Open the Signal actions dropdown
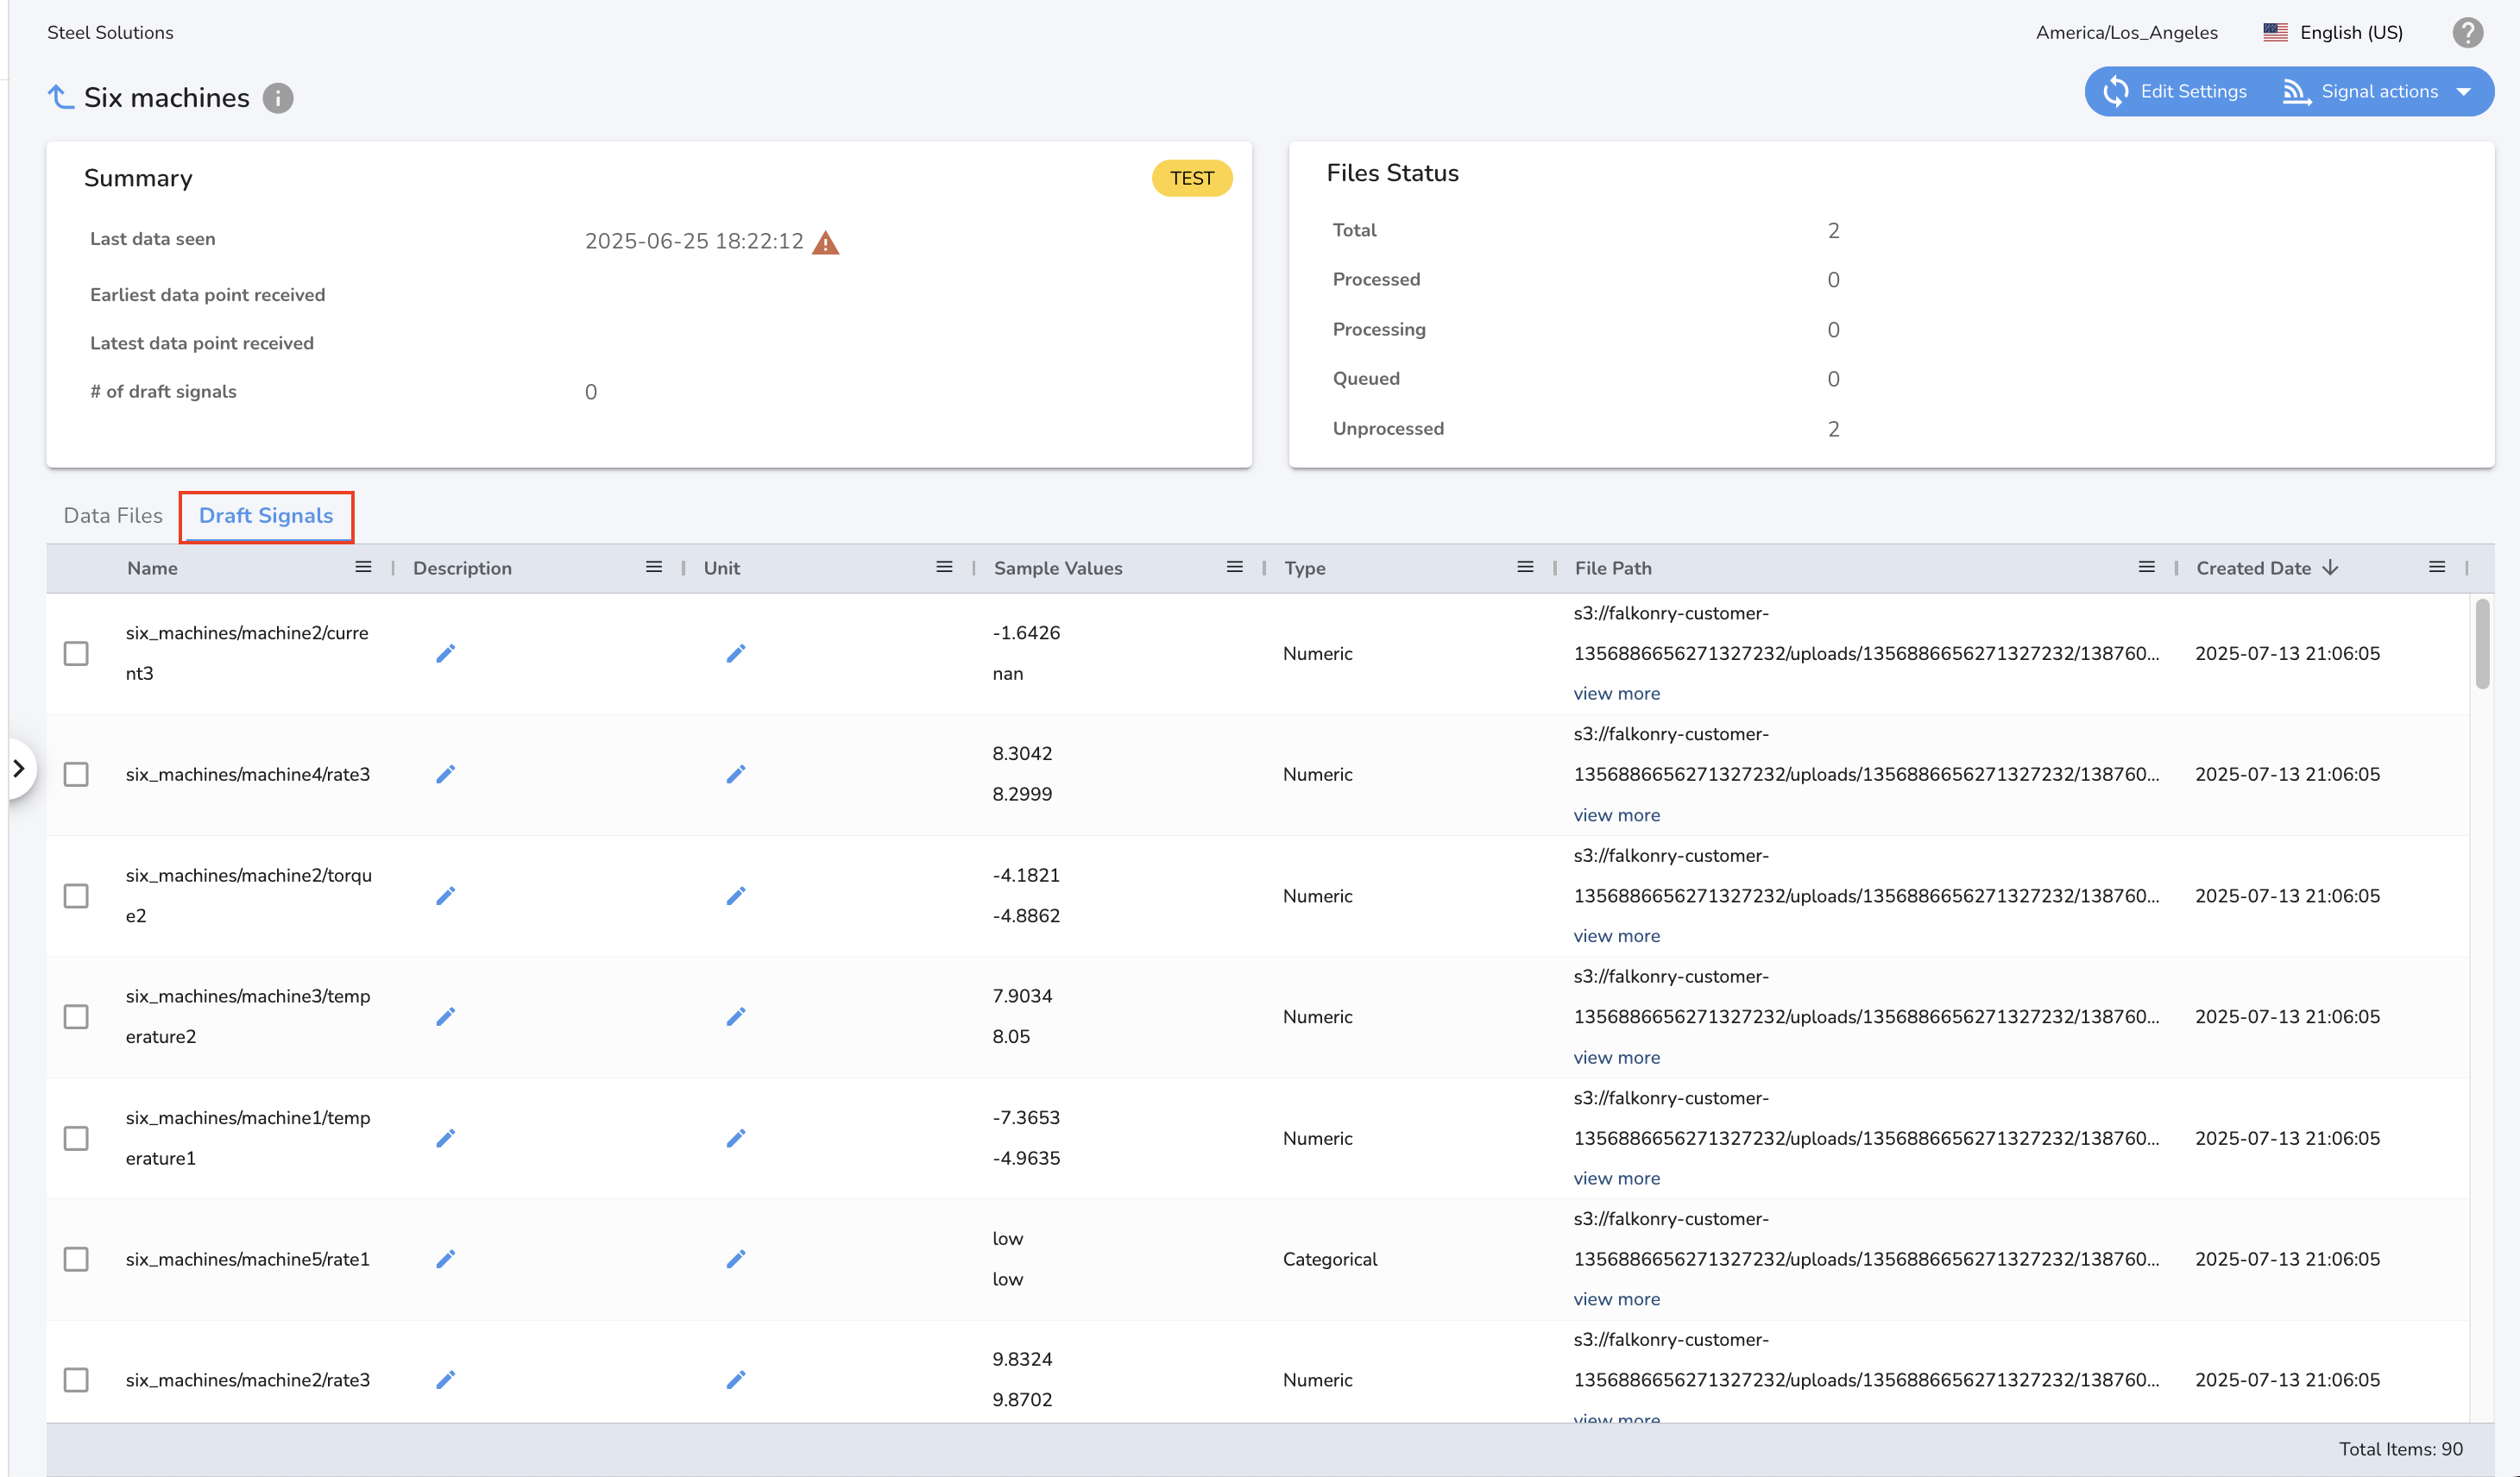Viewport: 2520px width, 1477px height. [x=2378, y=91]
